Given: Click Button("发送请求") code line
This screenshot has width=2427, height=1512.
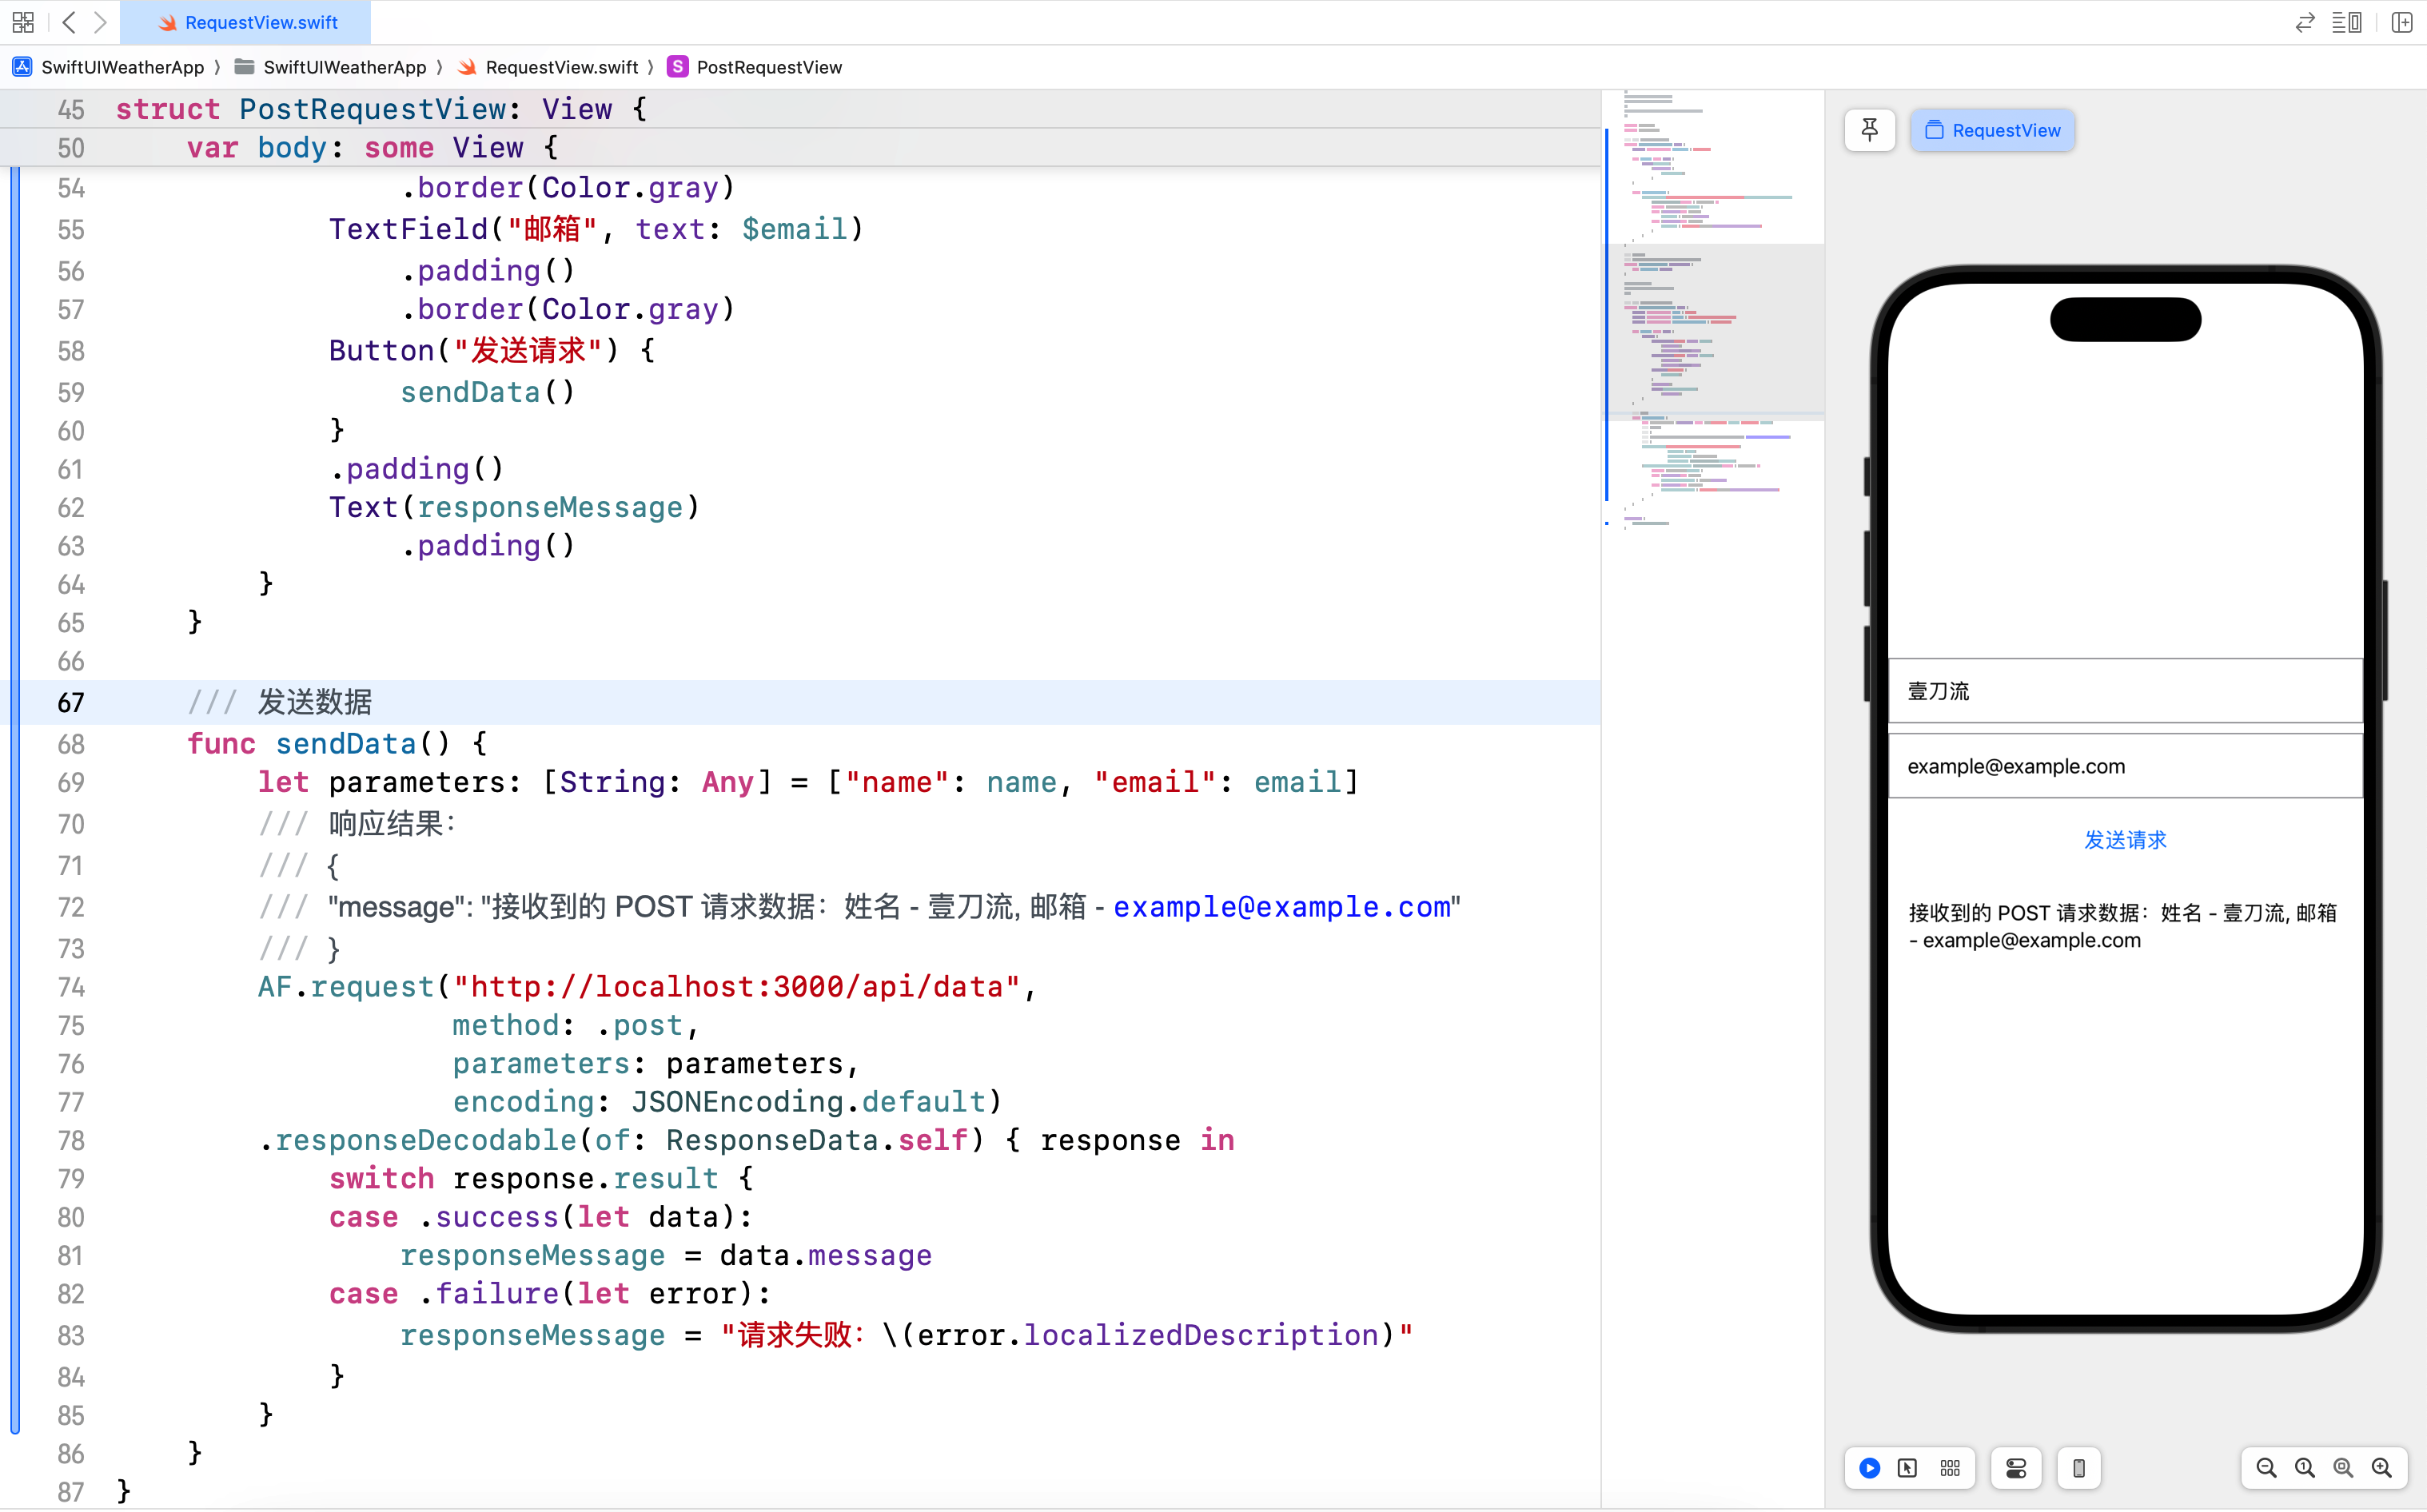Looking at the screenshot, I should point(492,351).
